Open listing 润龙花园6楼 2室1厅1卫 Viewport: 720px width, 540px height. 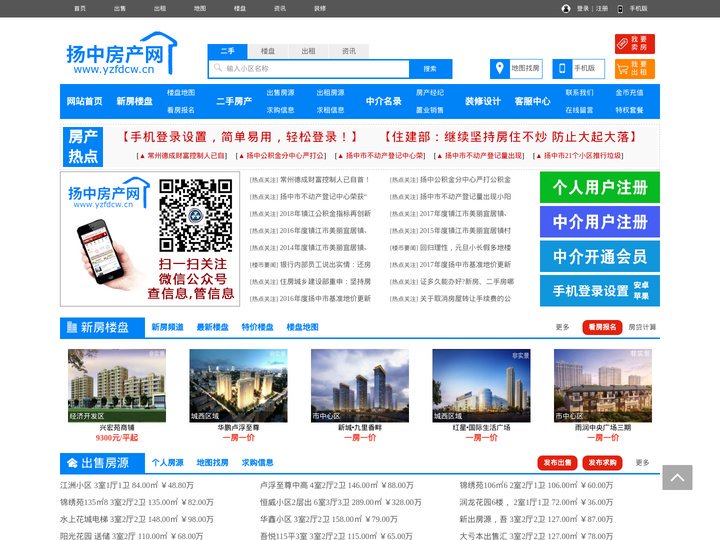[x=536, y=502]
